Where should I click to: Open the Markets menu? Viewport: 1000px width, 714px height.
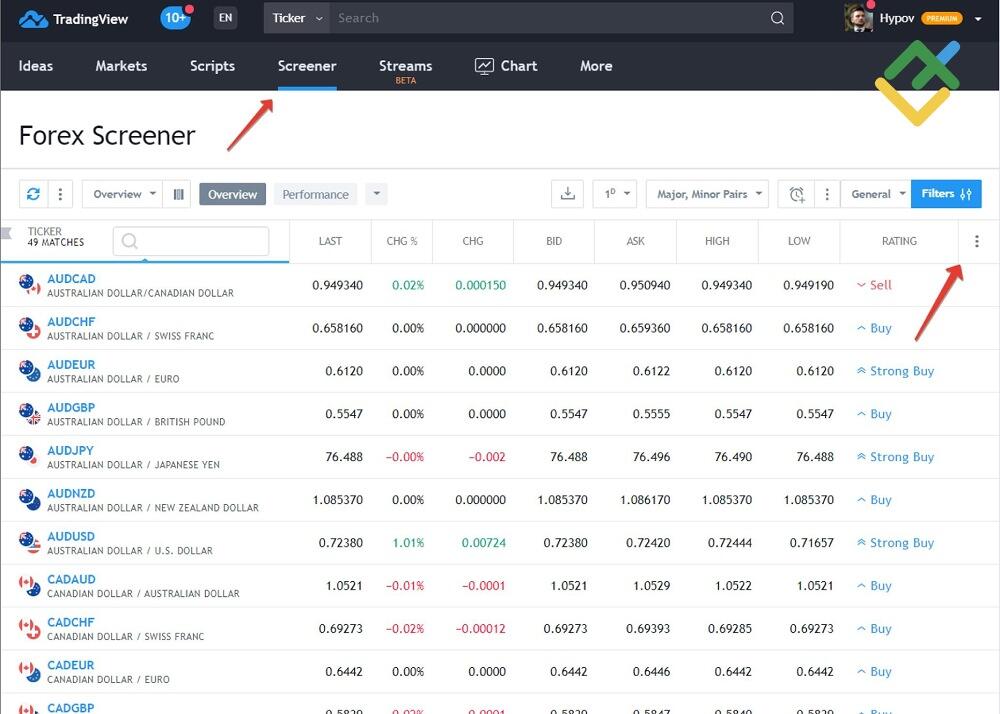pos(121,66)
